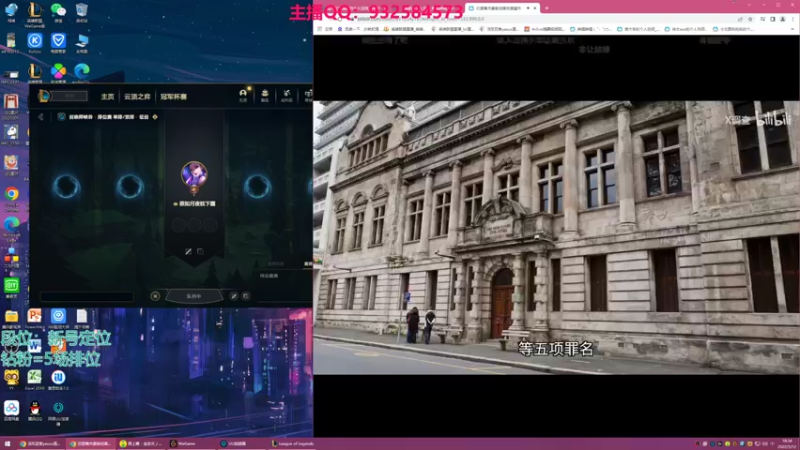Screen dimensions: 800x450
Task: Open a new Chrome tab with plus button
Action: pos(546,8)
